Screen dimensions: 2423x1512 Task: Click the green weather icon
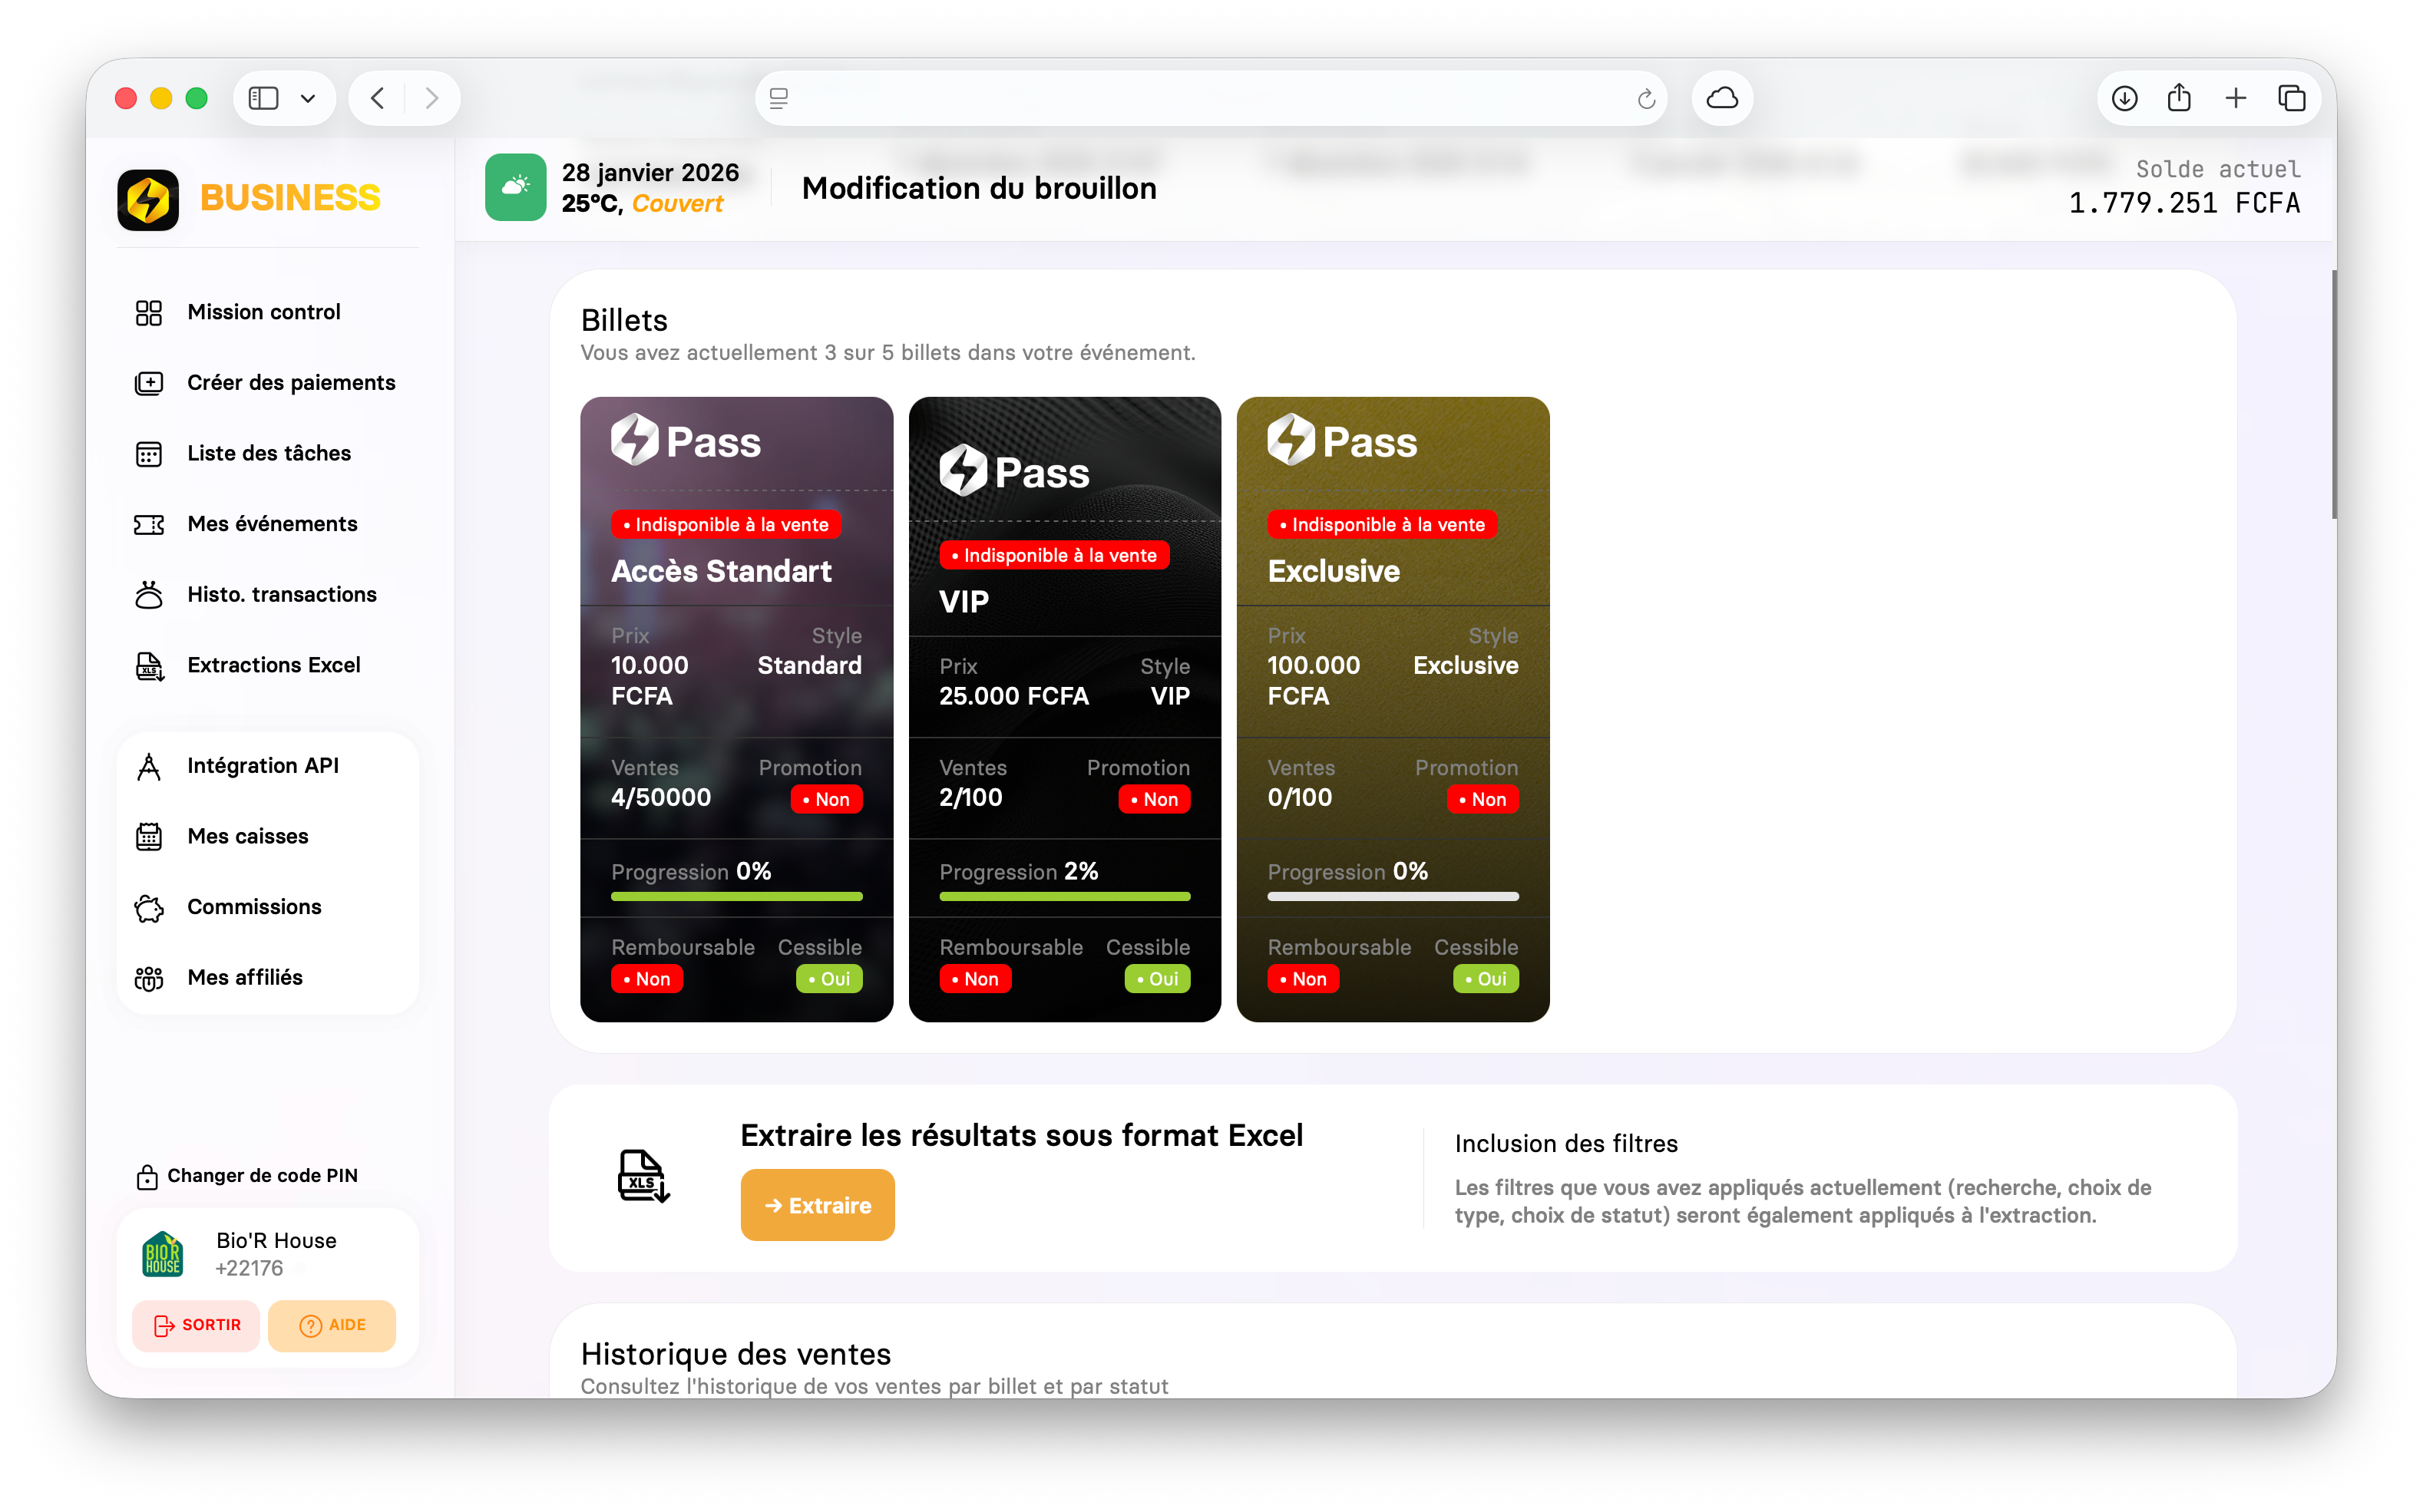(515, 187)
